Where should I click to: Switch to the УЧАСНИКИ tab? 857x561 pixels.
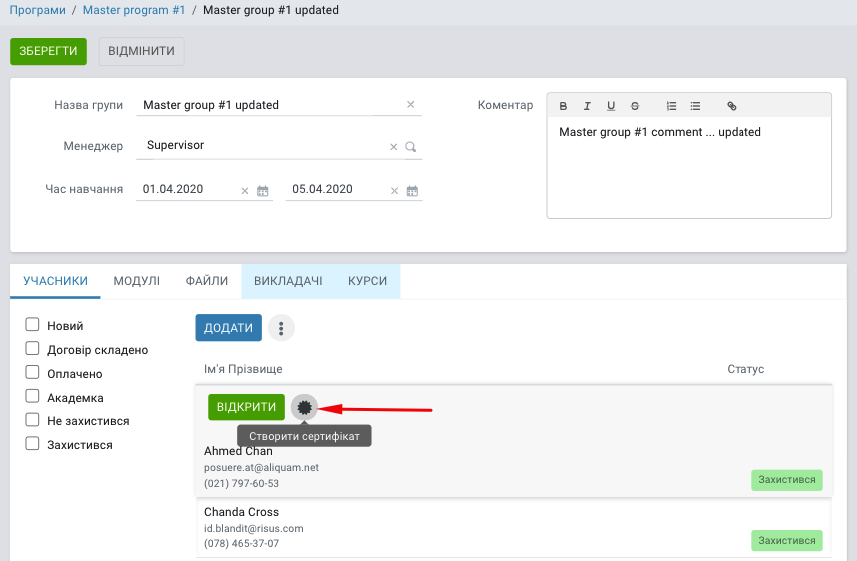[x=55, y=281]
